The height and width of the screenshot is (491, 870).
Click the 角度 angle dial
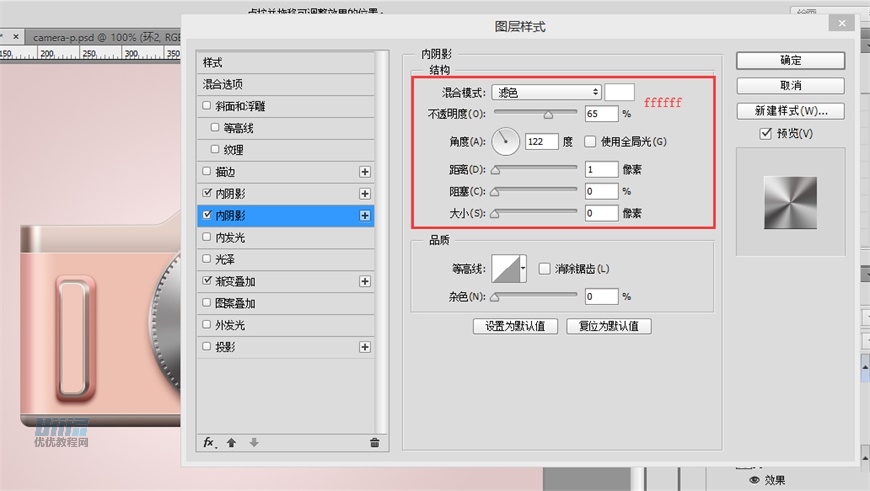tap(505, 141)
